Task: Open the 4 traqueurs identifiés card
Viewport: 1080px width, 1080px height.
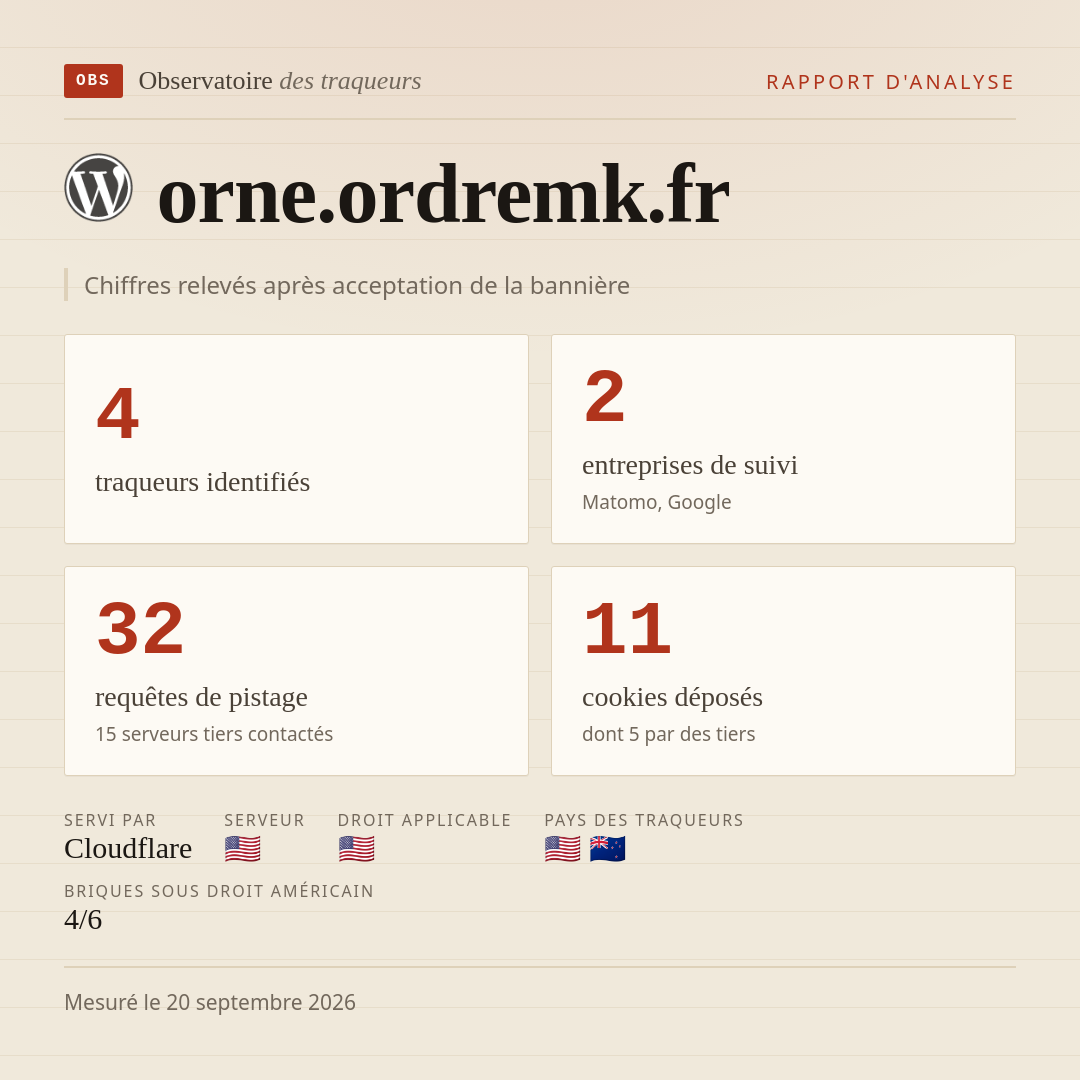Action: (x=296, y=439)
